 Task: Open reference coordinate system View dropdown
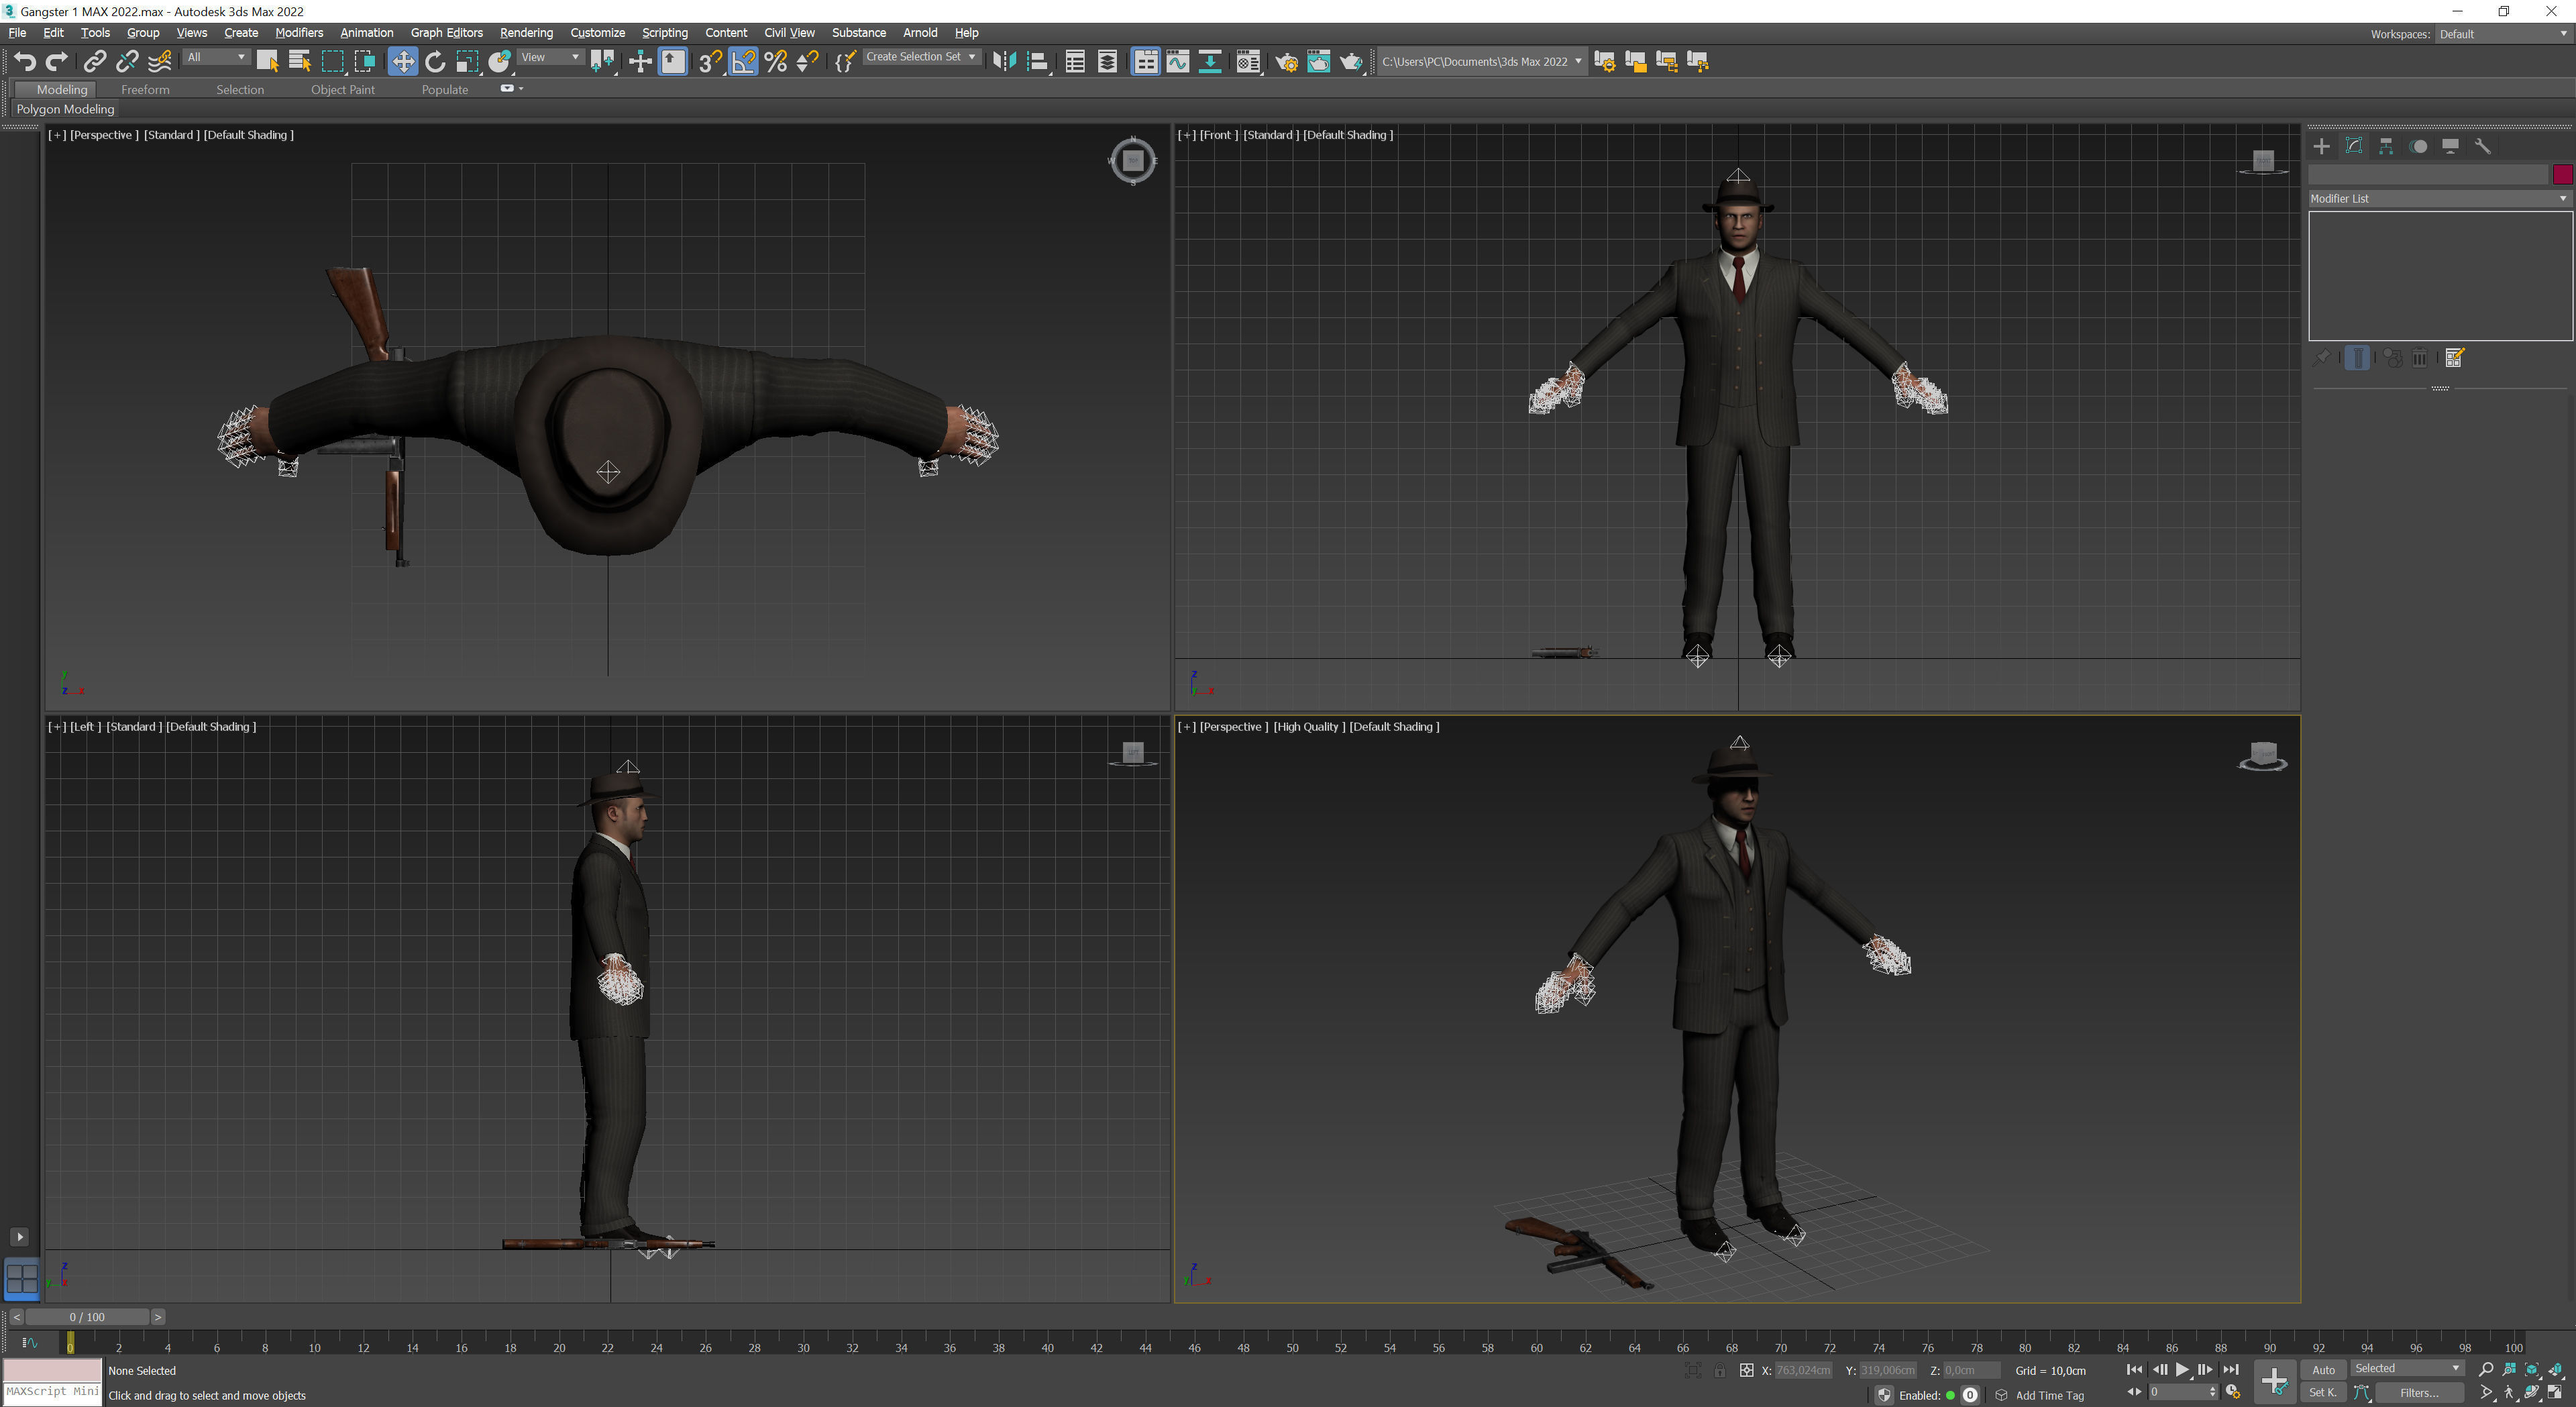(x=551, y=57)
